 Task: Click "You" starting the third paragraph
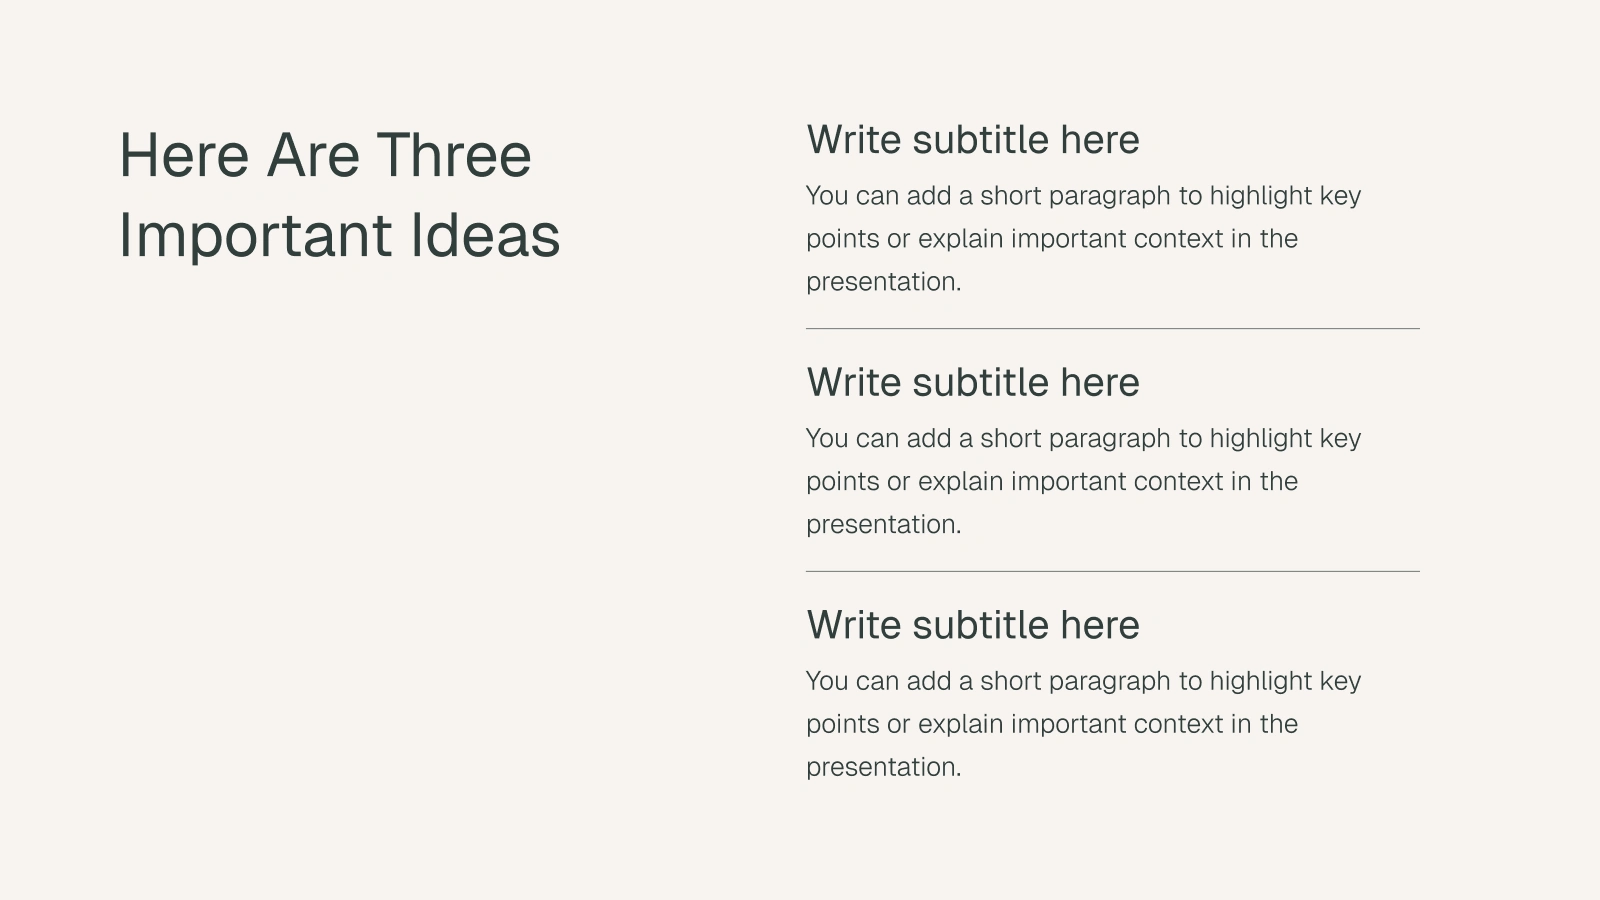(x=827, y=682)
